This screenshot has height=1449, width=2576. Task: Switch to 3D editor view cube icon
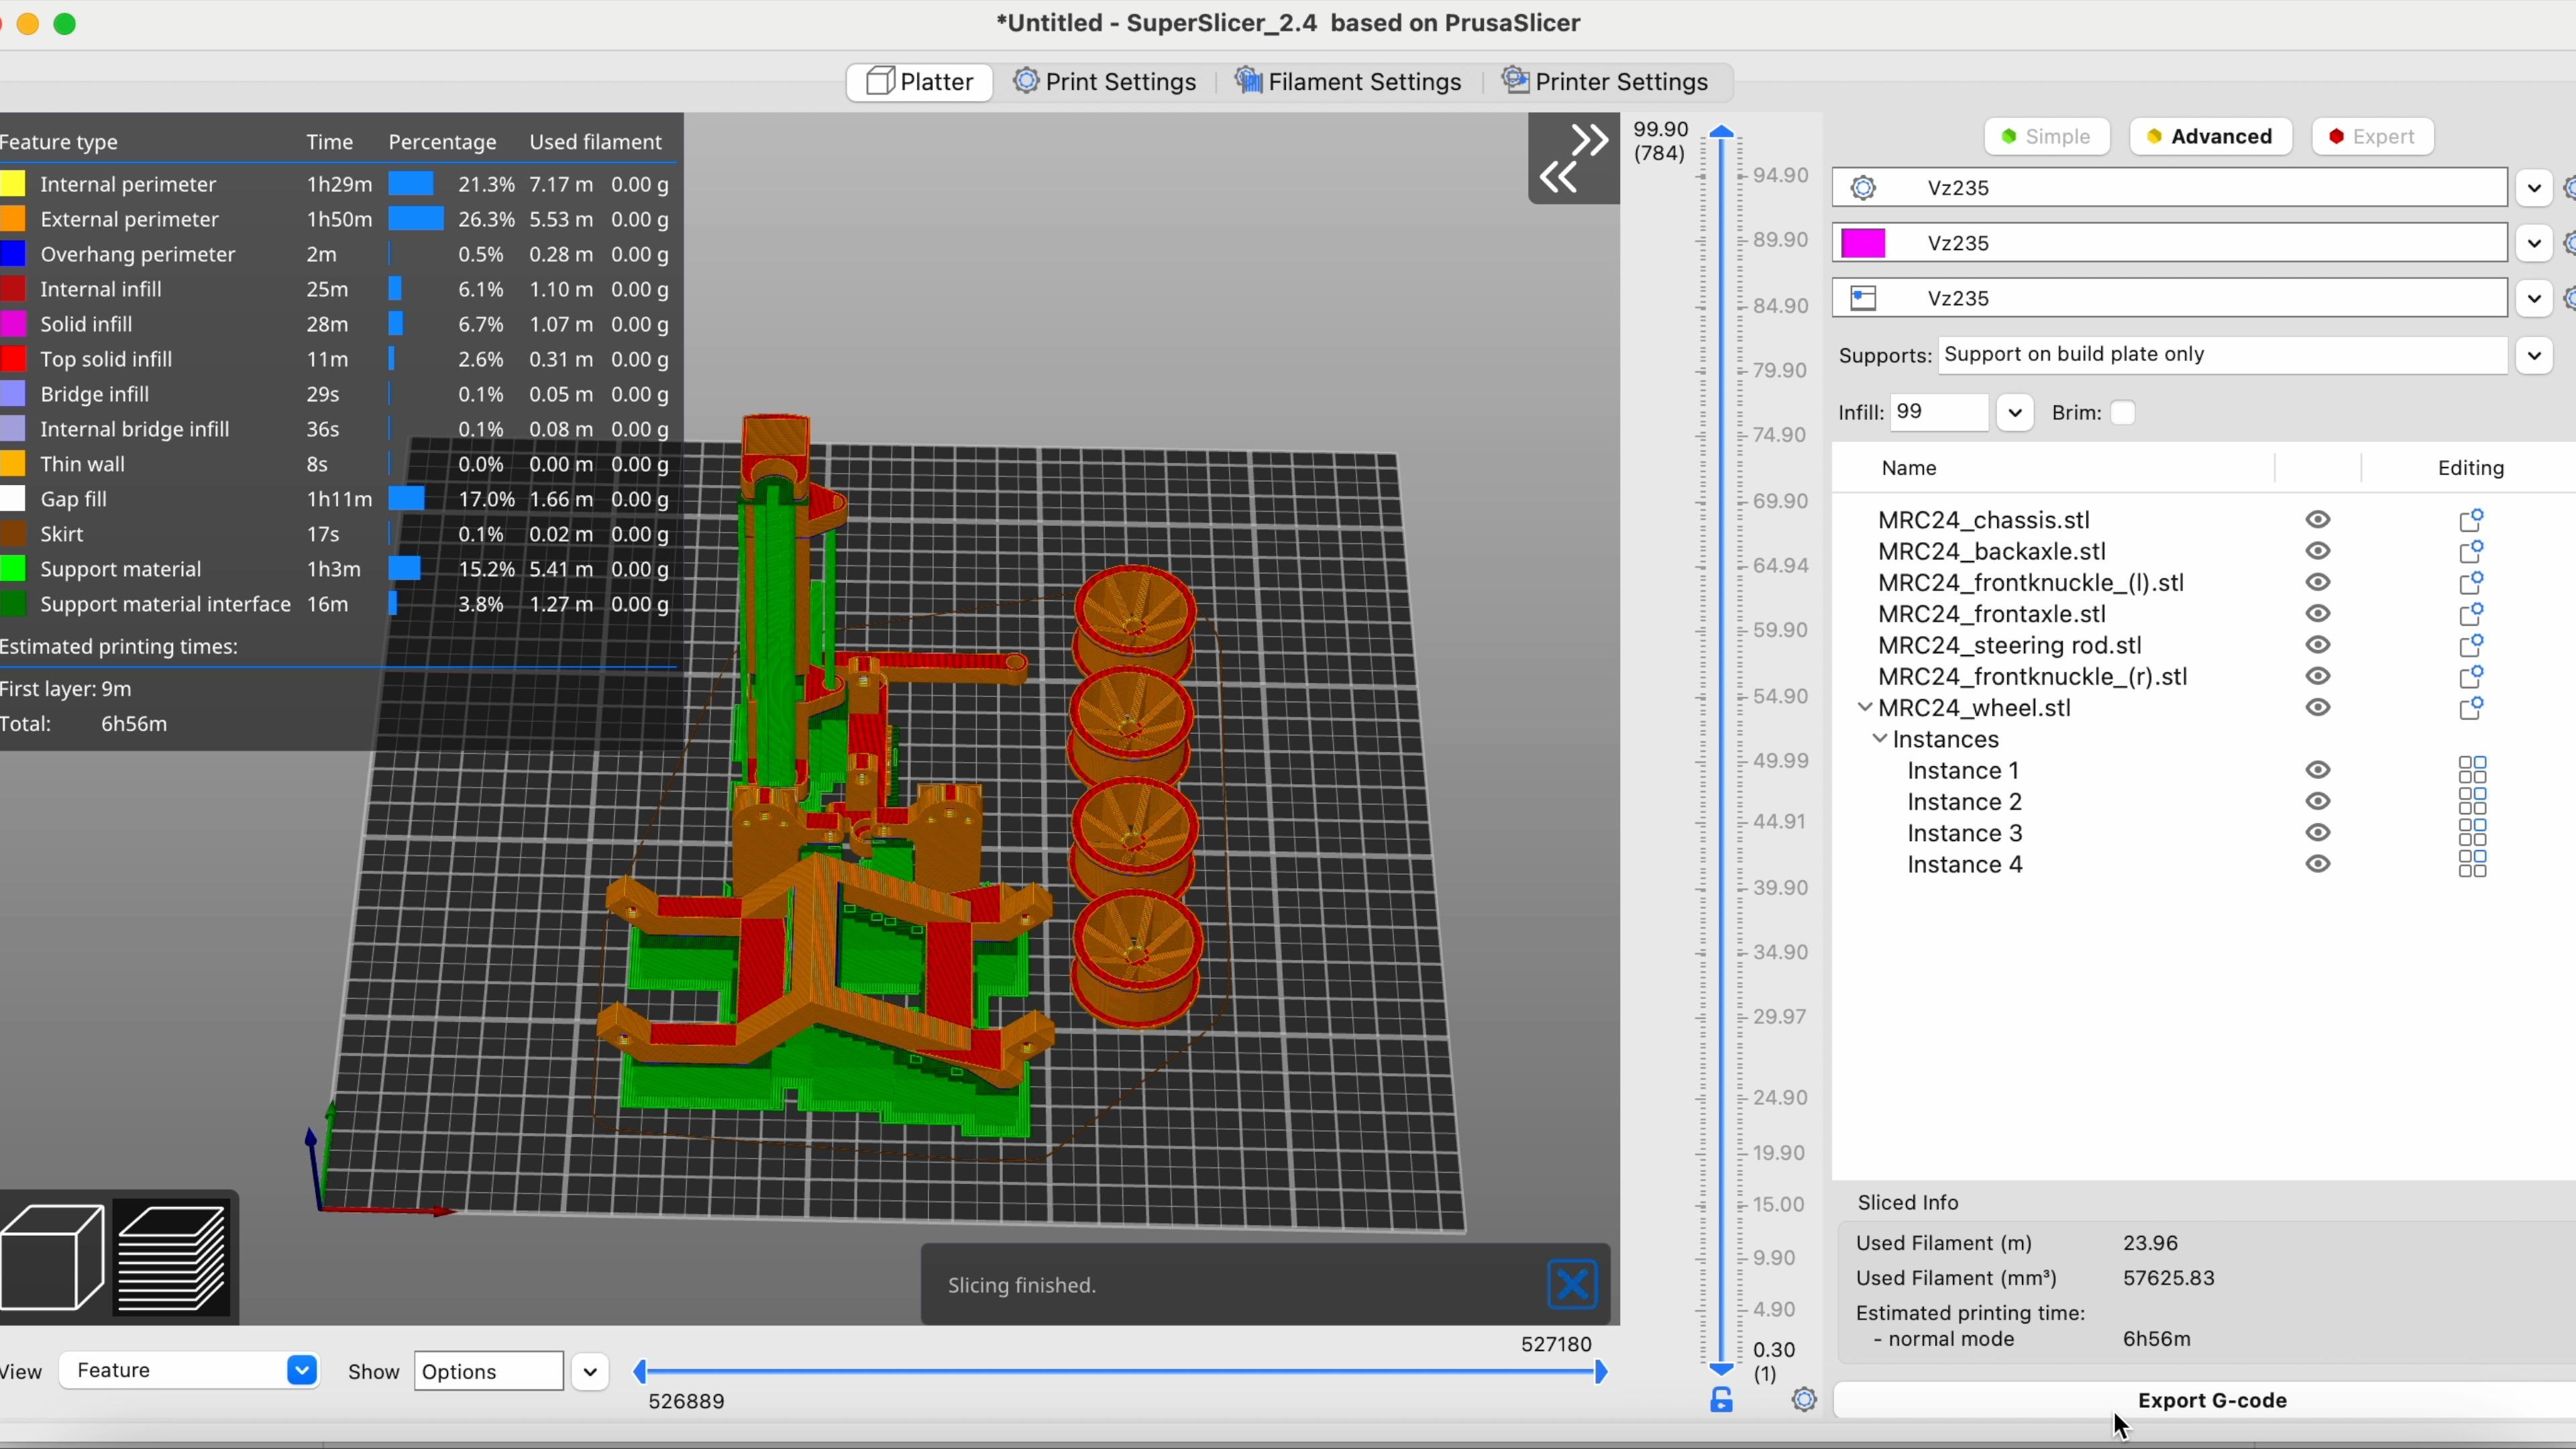click(52, 1258)
